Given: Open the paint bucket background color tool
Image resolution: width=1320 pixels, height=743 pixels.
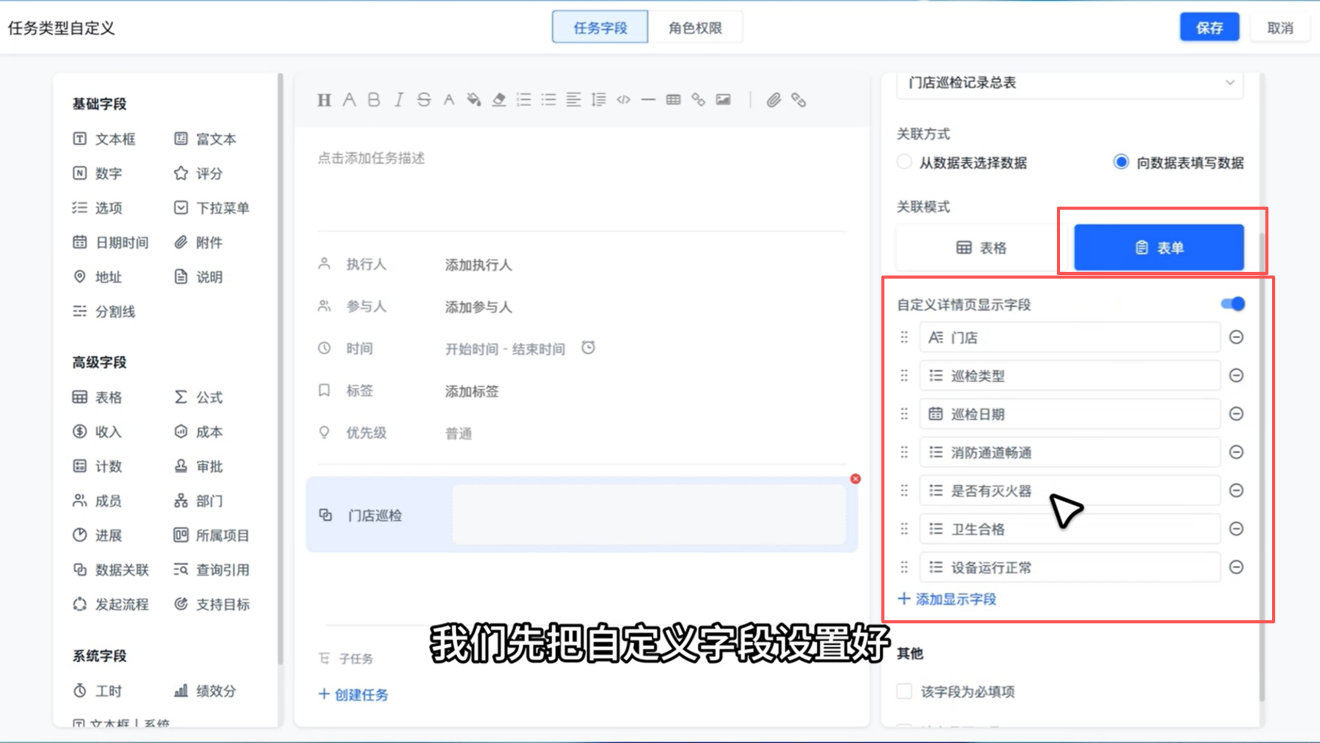Looking at the screenshot, I should click(474, 100).
